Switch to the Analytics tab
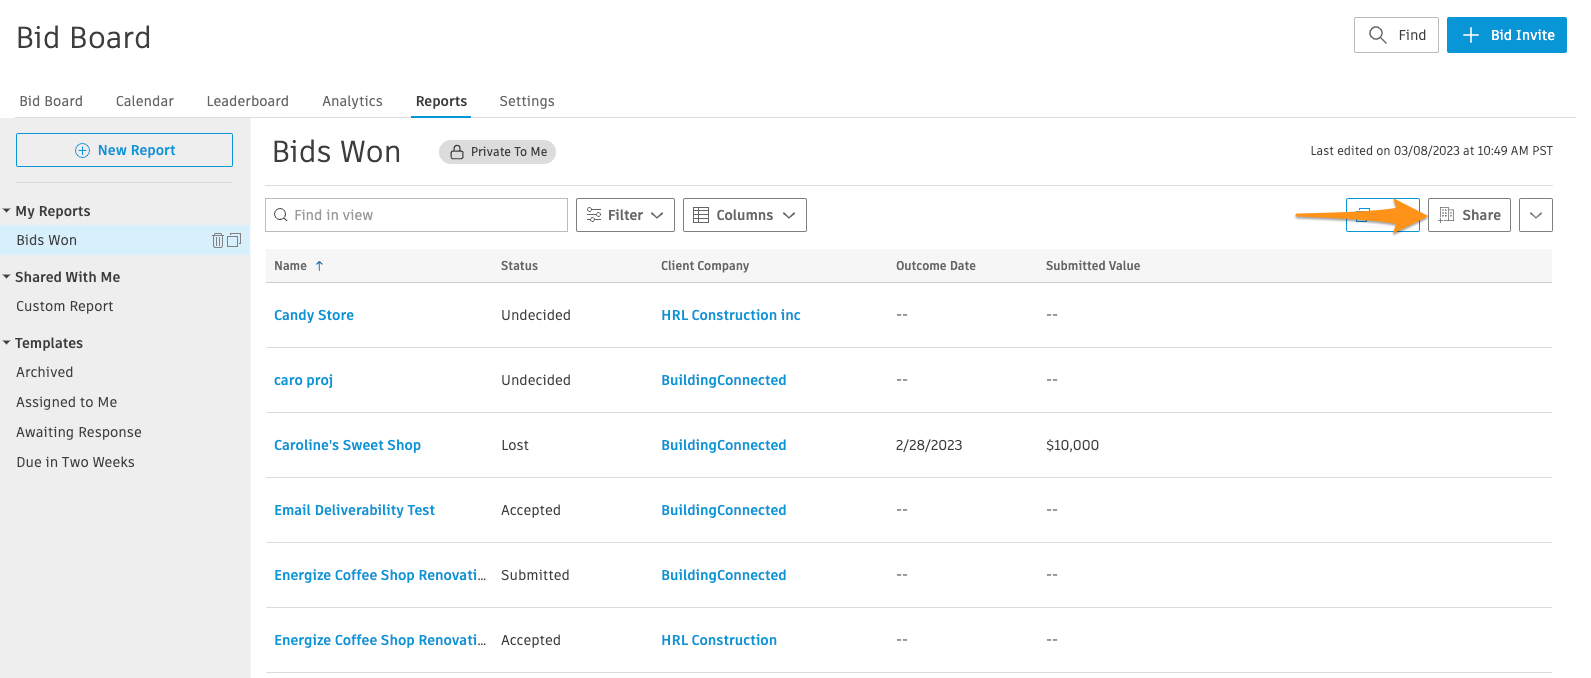 click(x=352, y=101)
